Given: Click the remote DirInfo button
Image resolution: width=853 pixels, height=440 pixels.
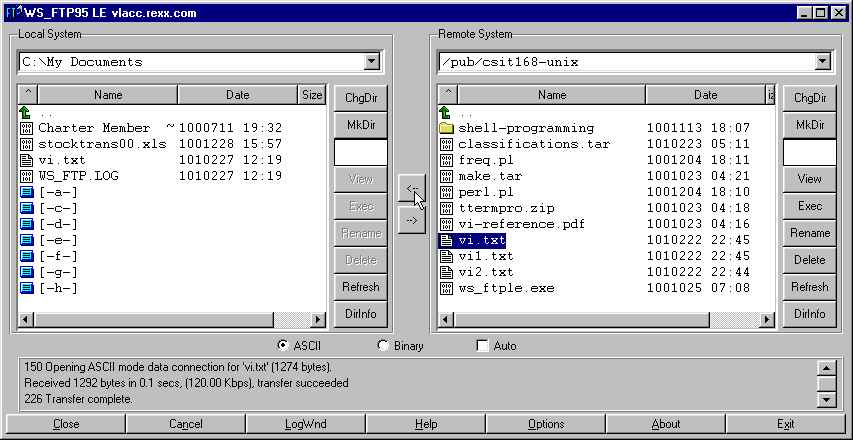Looking at the screenshot, I should click(x=809, y=314).
